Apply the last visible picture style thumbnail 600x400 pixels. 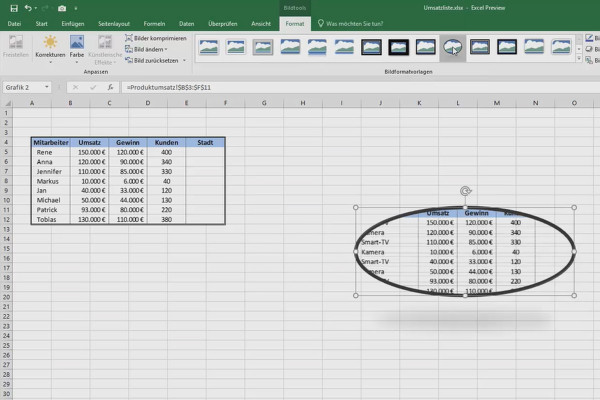click(x=561, y=47)
